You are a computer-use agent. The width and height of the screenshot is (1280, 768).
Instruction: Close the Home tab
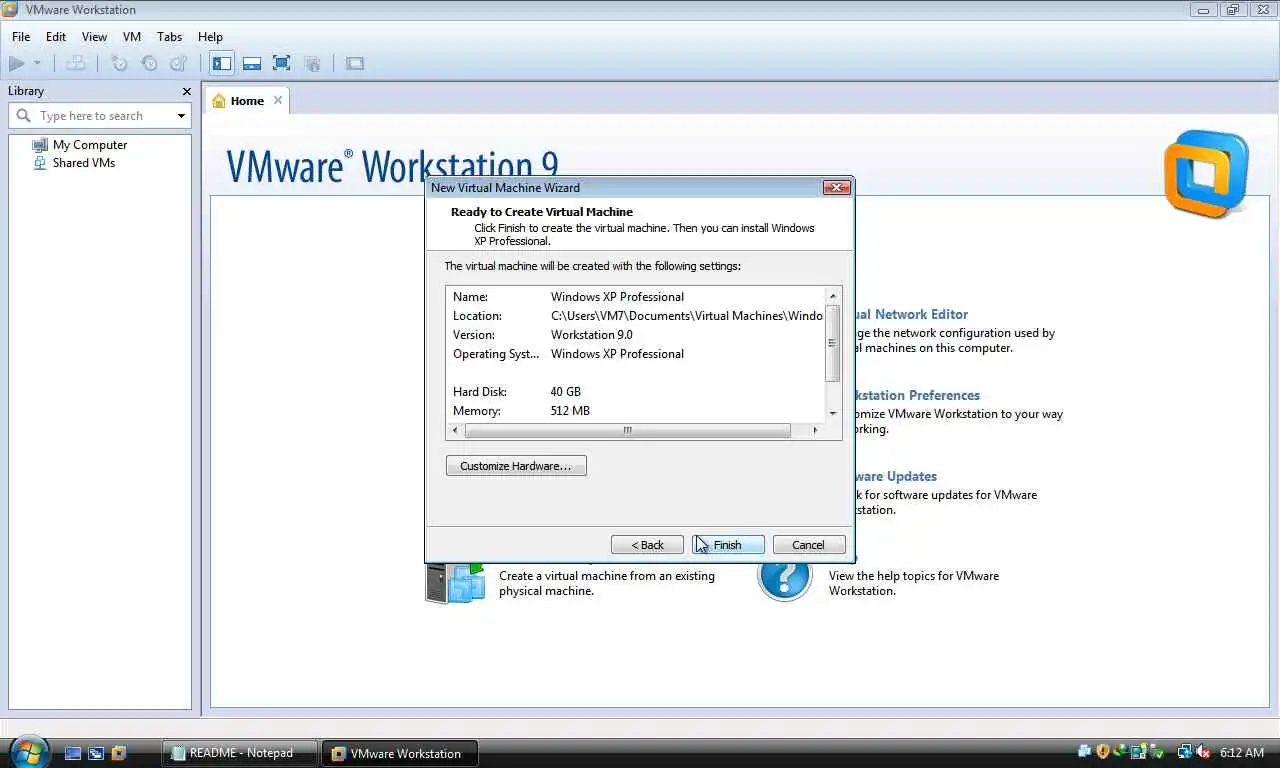tap(278, 100)
